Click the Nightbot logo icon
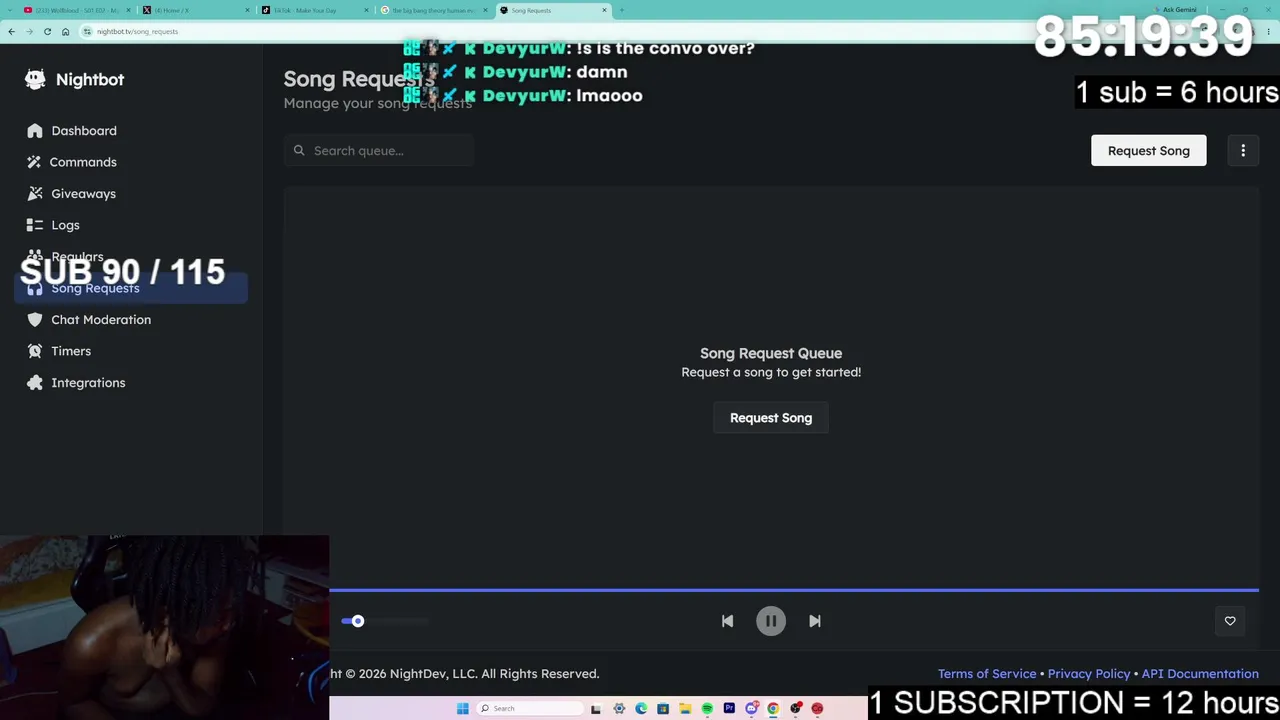Image resolution: width=1280 pixels, height=720 pixels. click(x=35, y=79)
